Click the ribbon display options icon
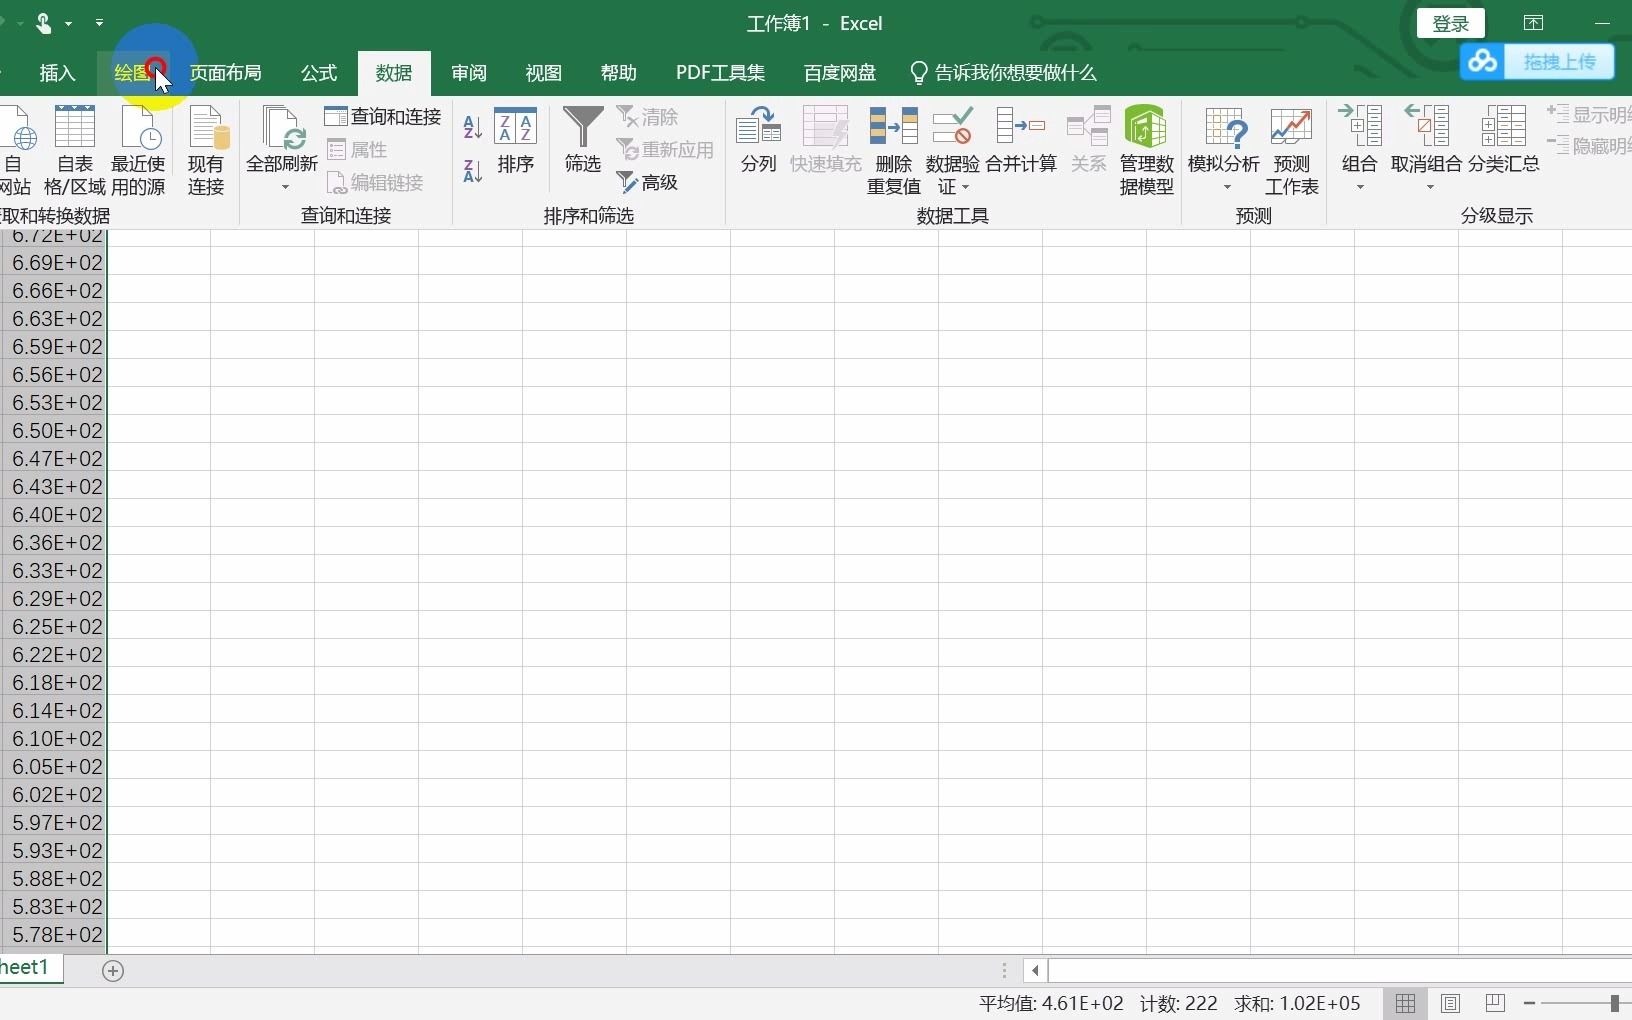Image resolution: width=1632 pixels, height=1020 pixels. pyautogui.click(x=1533, y=23)
